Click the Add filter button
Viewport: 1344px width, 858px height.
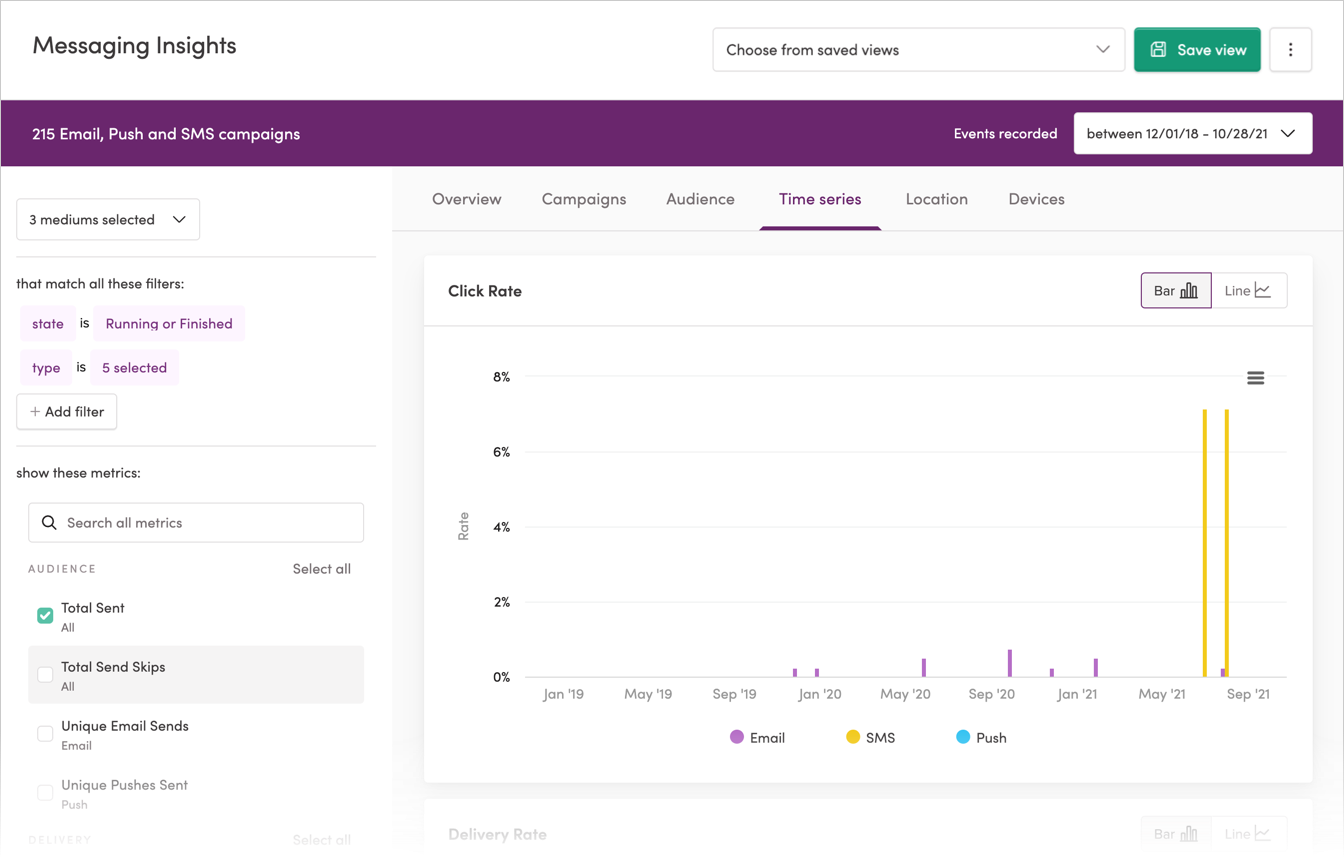pyautogui.click(x=66, y=411)
